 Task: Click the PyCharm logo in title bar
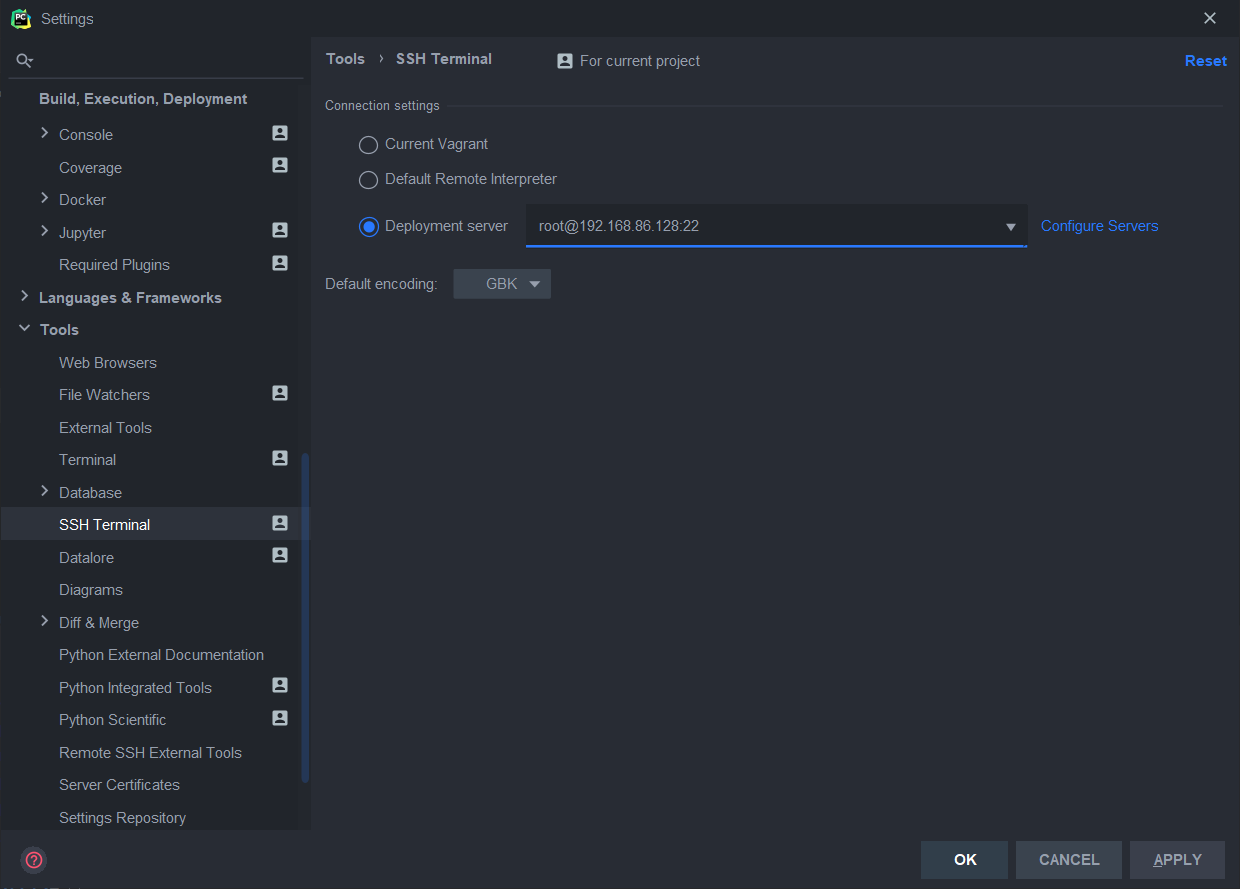pos(20,18)
